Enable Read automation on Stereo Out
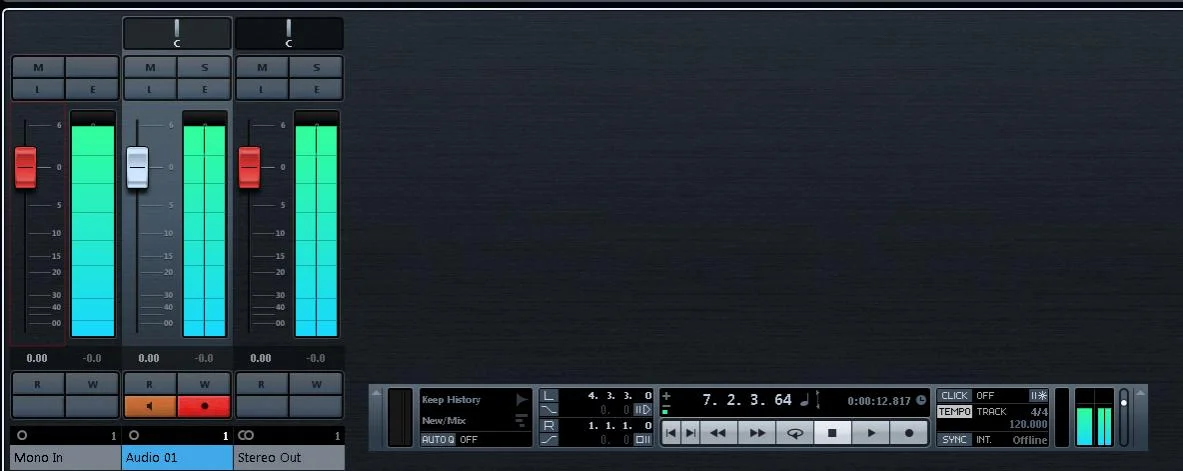The image size is (1183, 471). pos(262,384)
